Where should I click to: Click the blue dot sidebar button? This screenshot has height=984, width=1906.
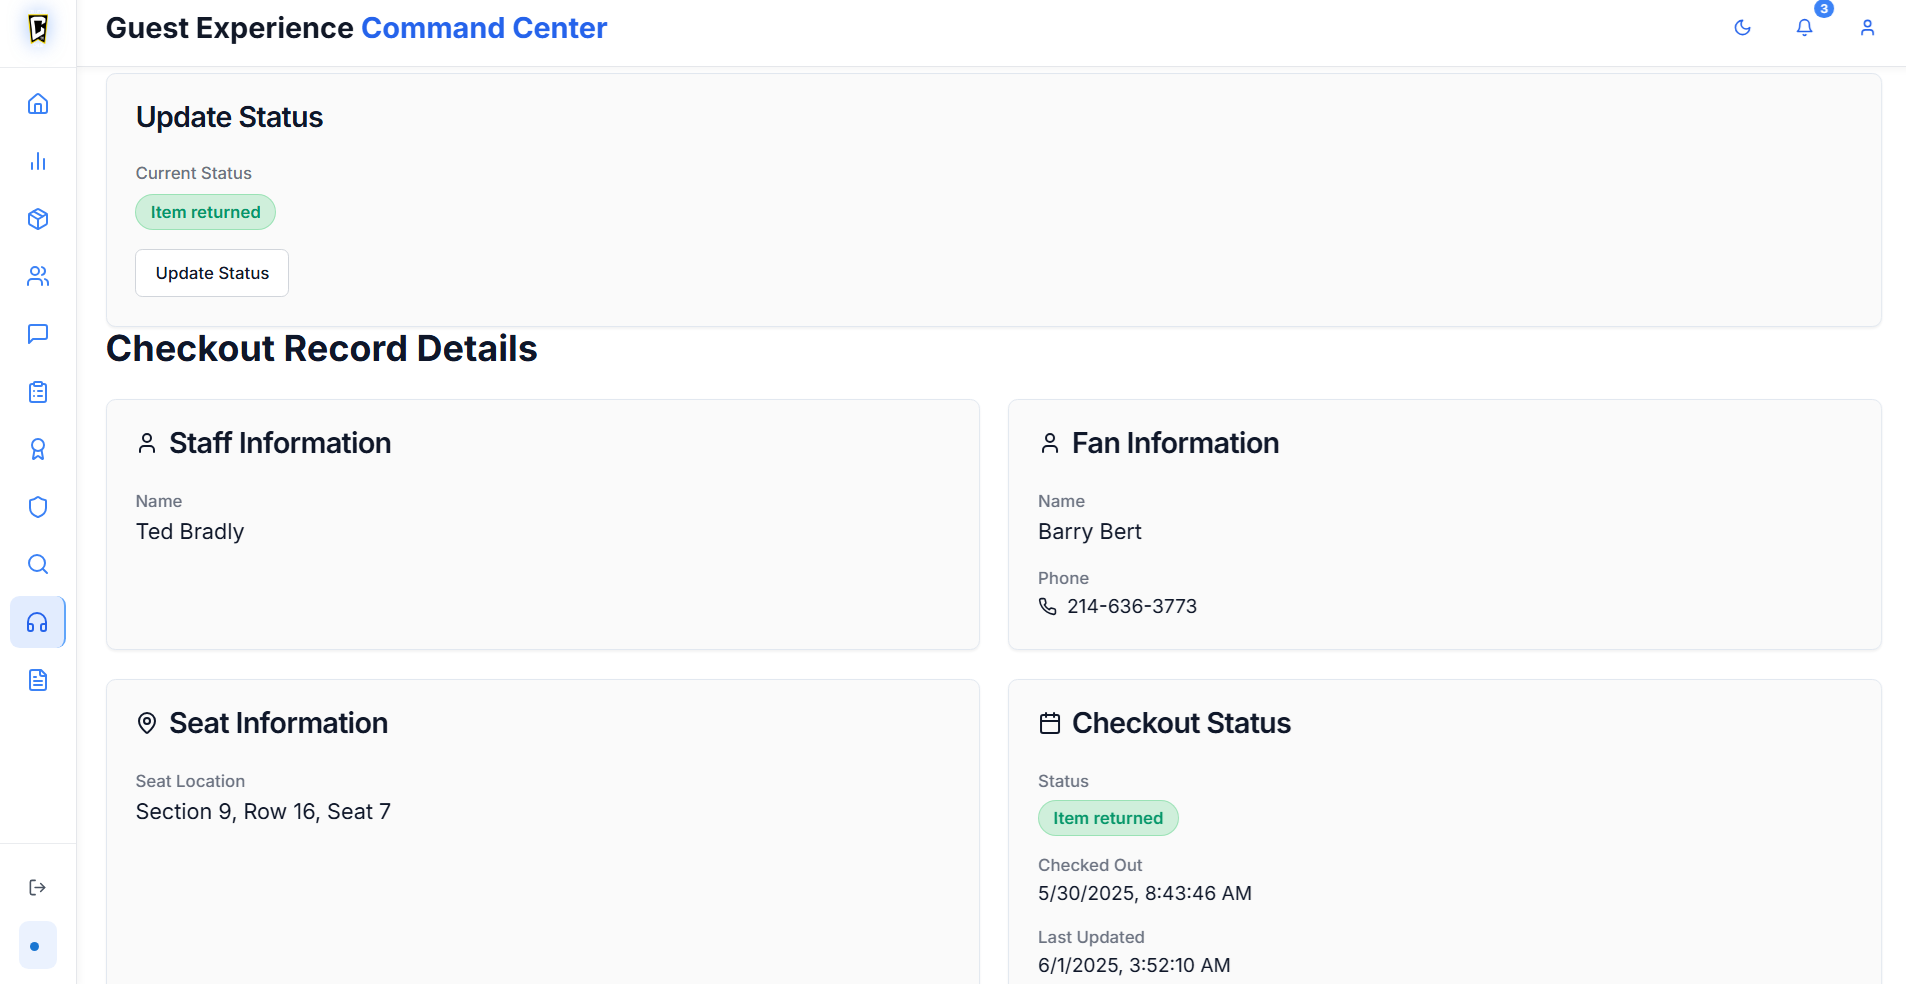tap(38, 945)
